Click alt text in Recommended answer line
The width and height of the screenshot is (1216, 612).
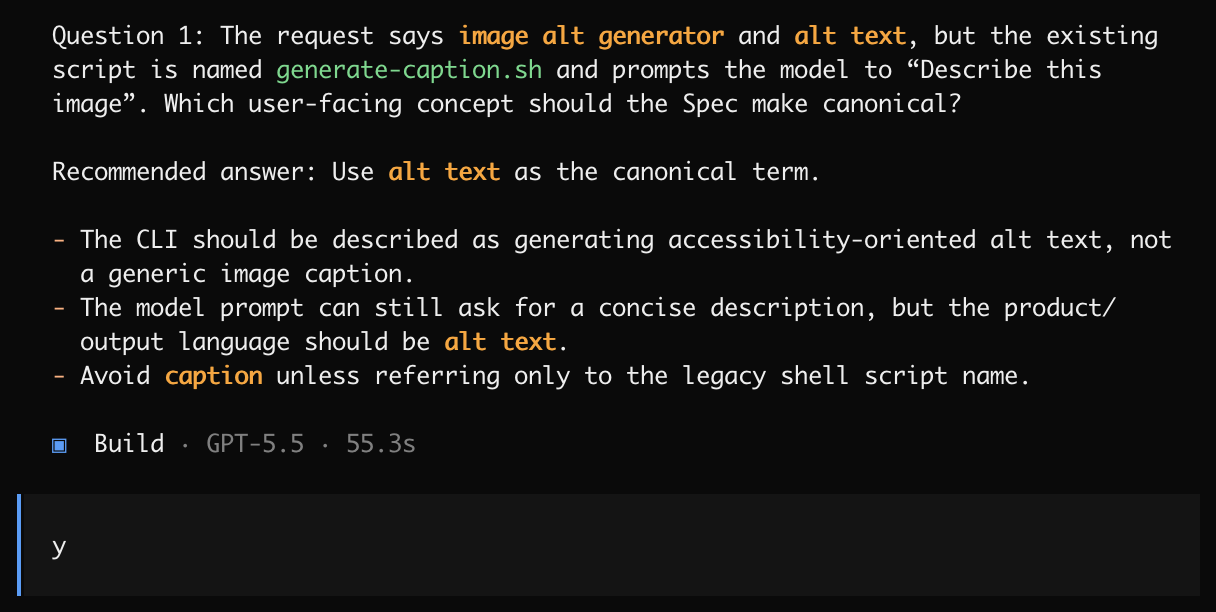click(x=444, y=172)
